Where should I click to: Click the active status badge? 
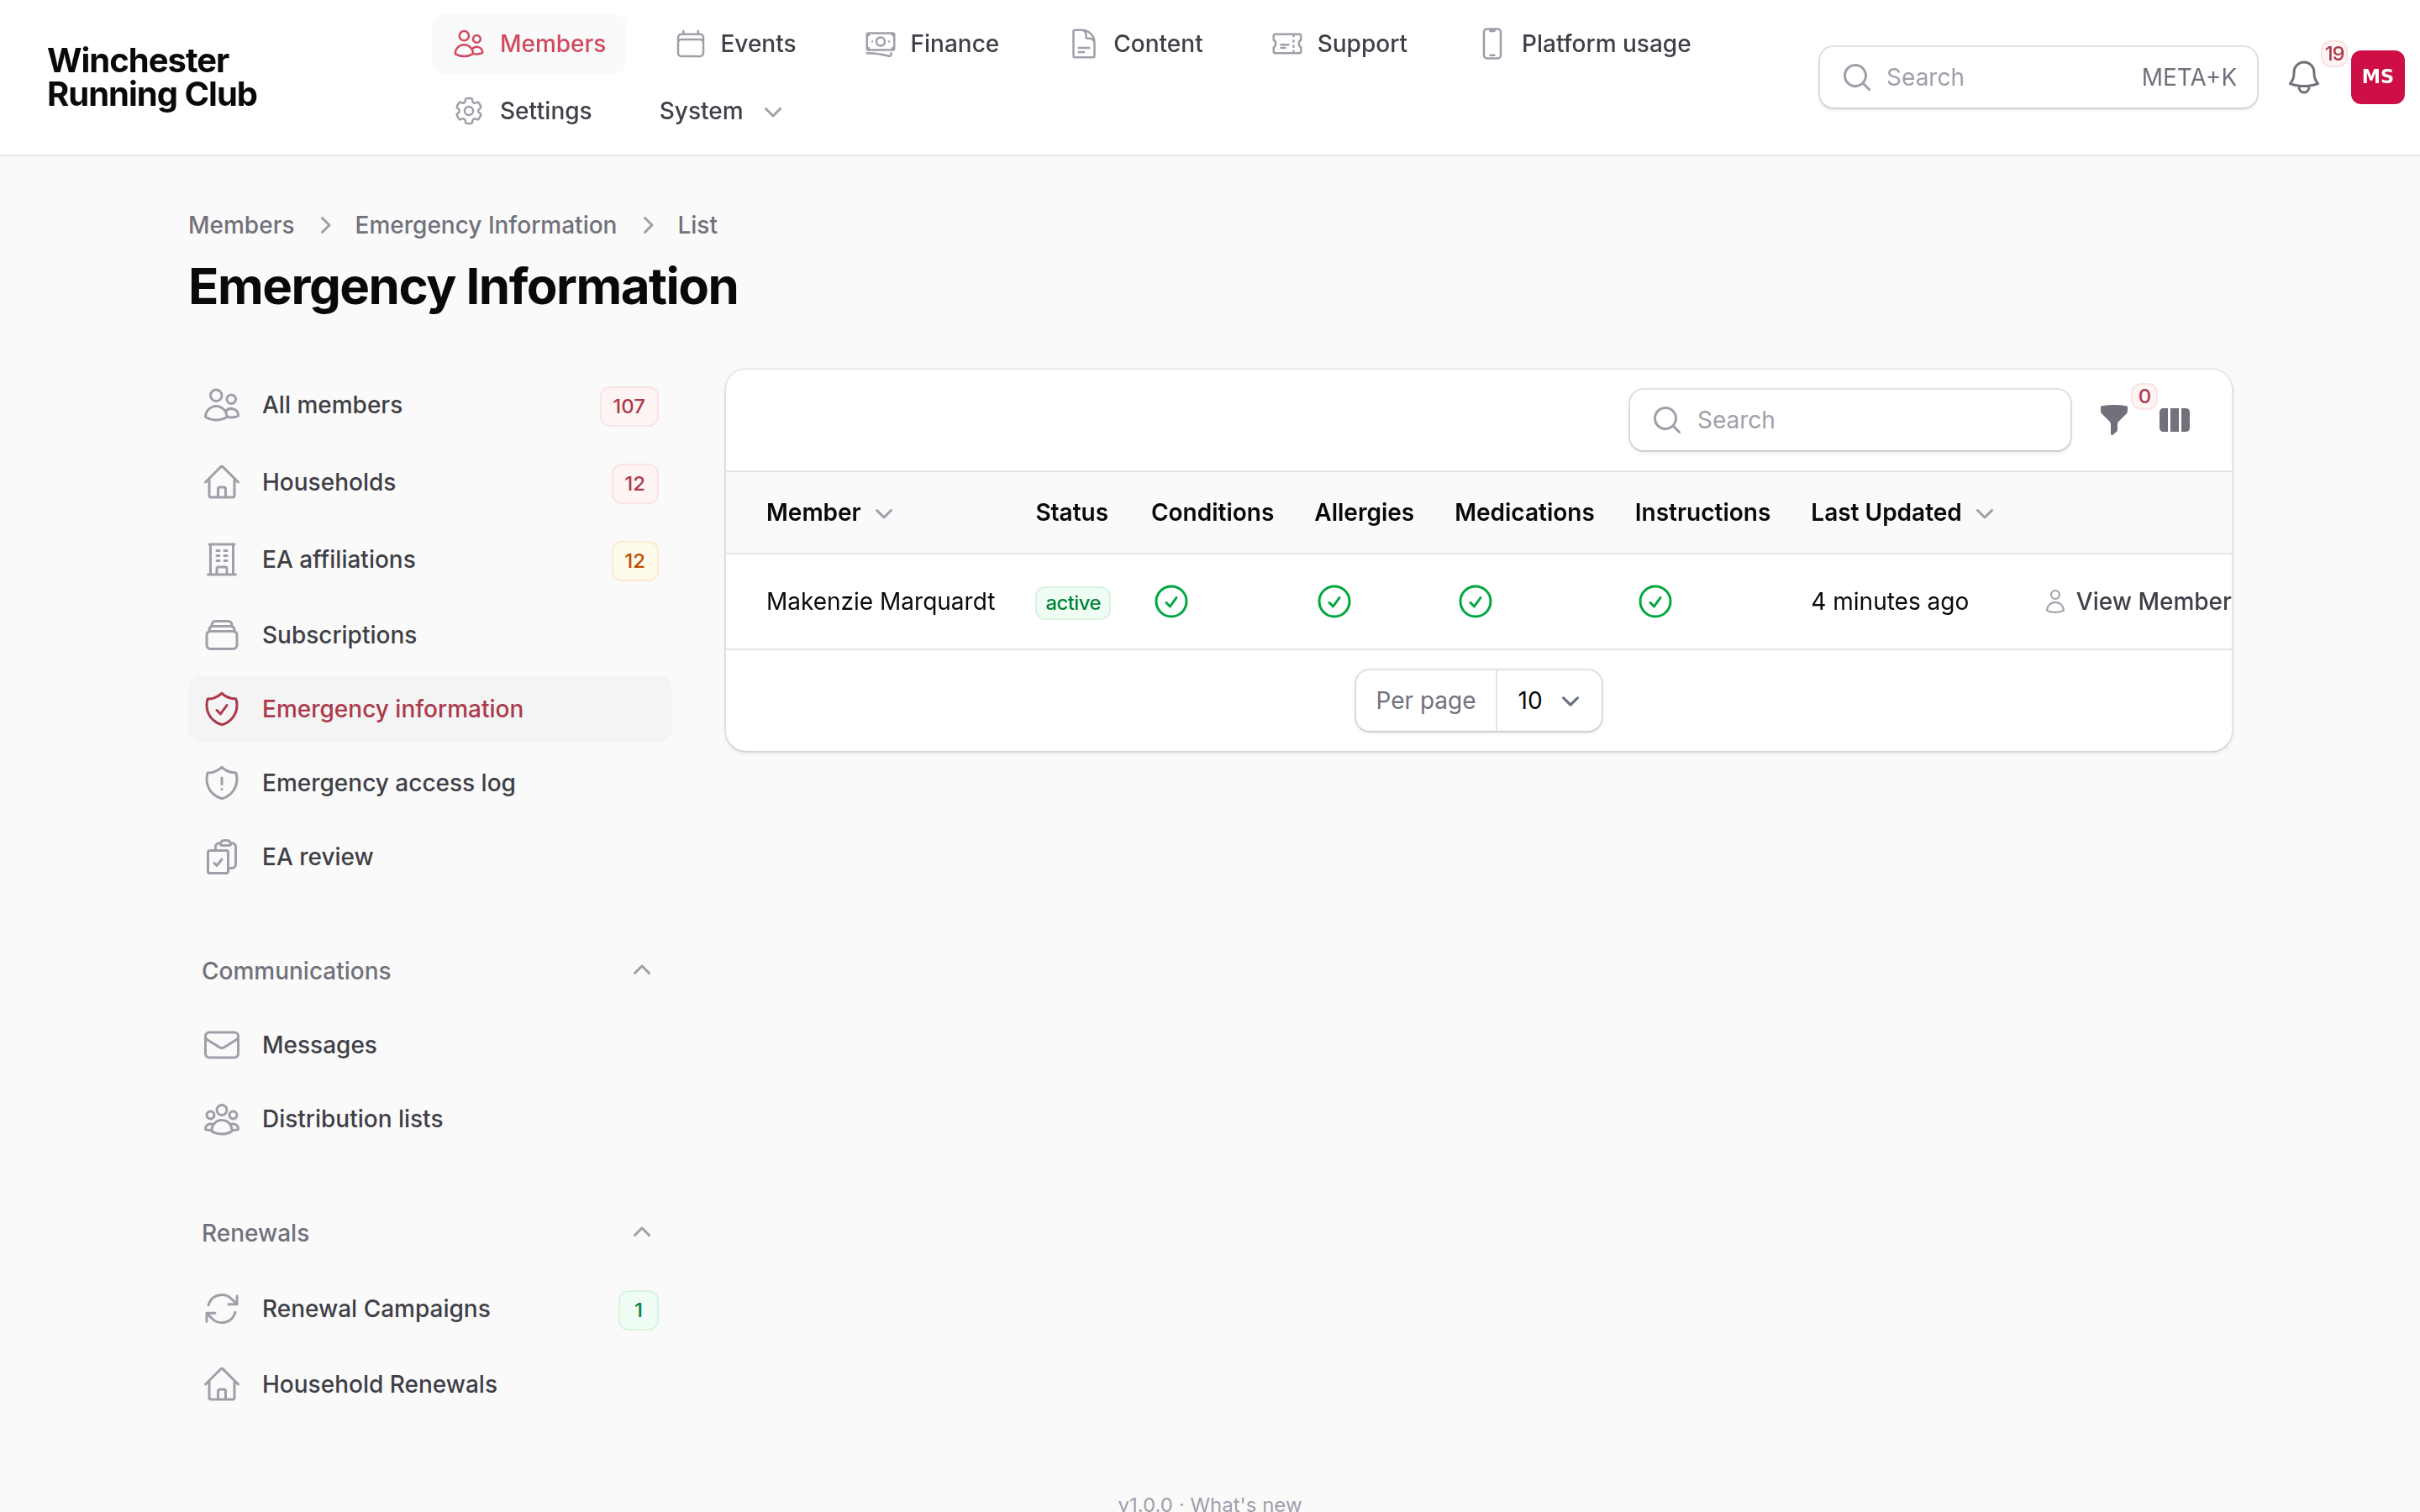[x=1072, y=603]
